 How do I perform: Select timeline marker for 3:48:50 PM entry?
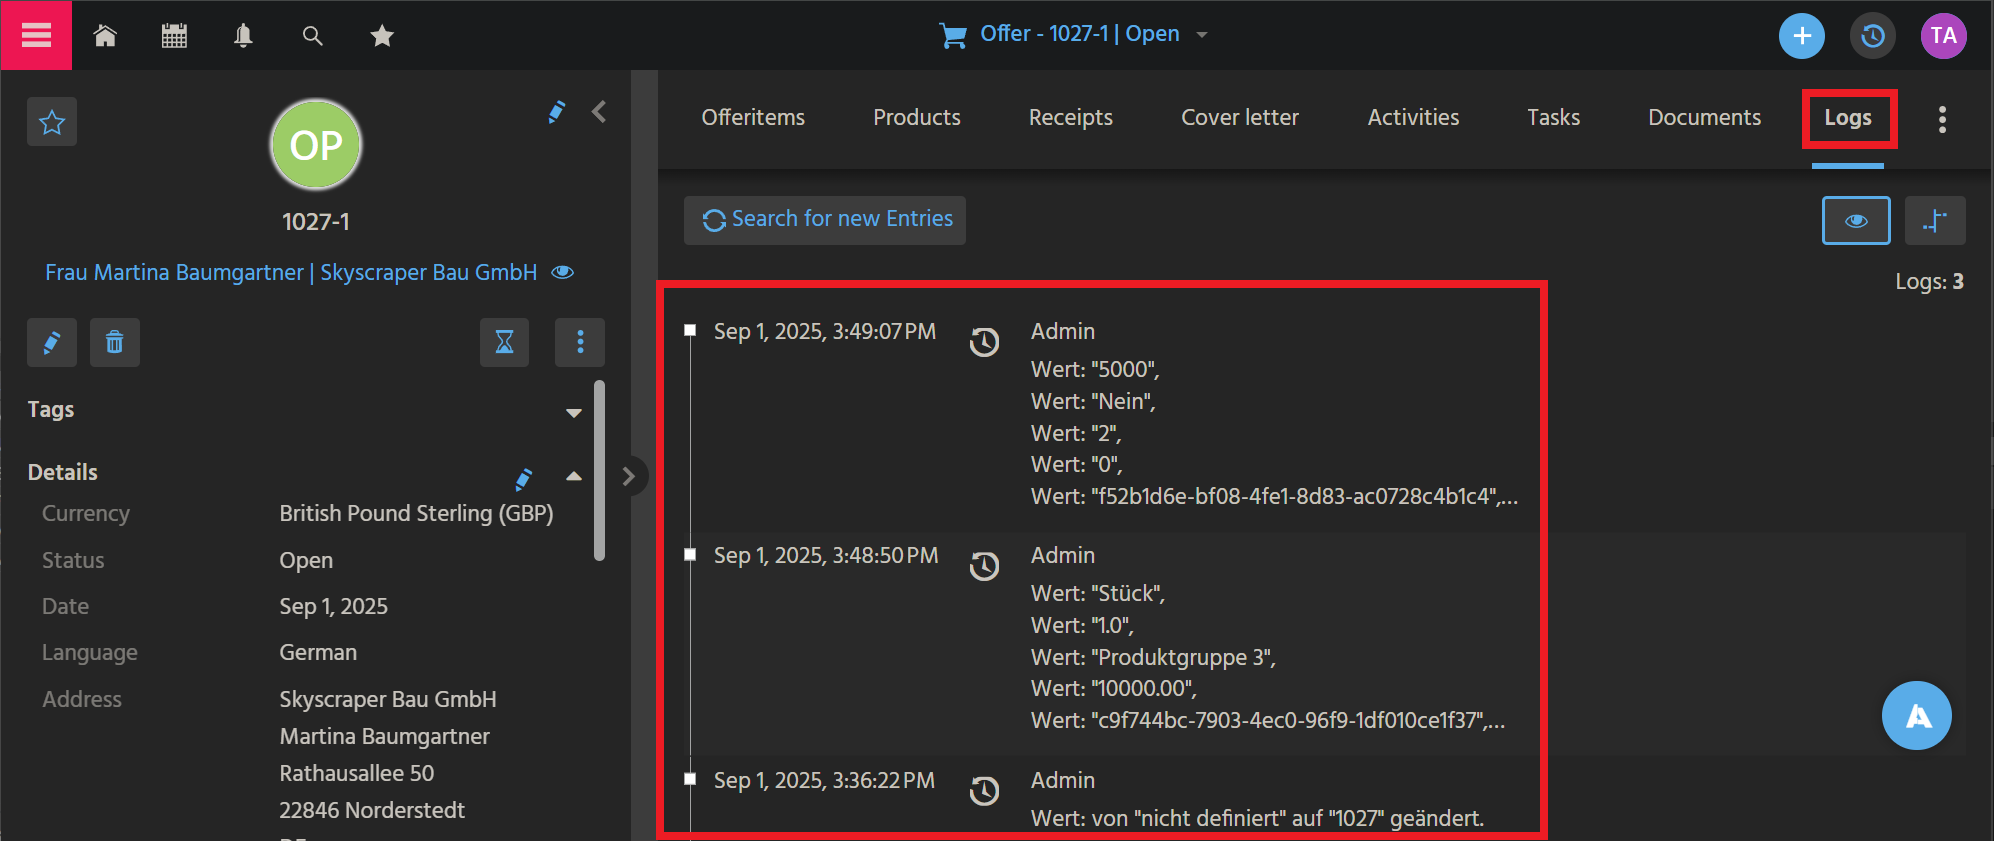coord(690,554)
